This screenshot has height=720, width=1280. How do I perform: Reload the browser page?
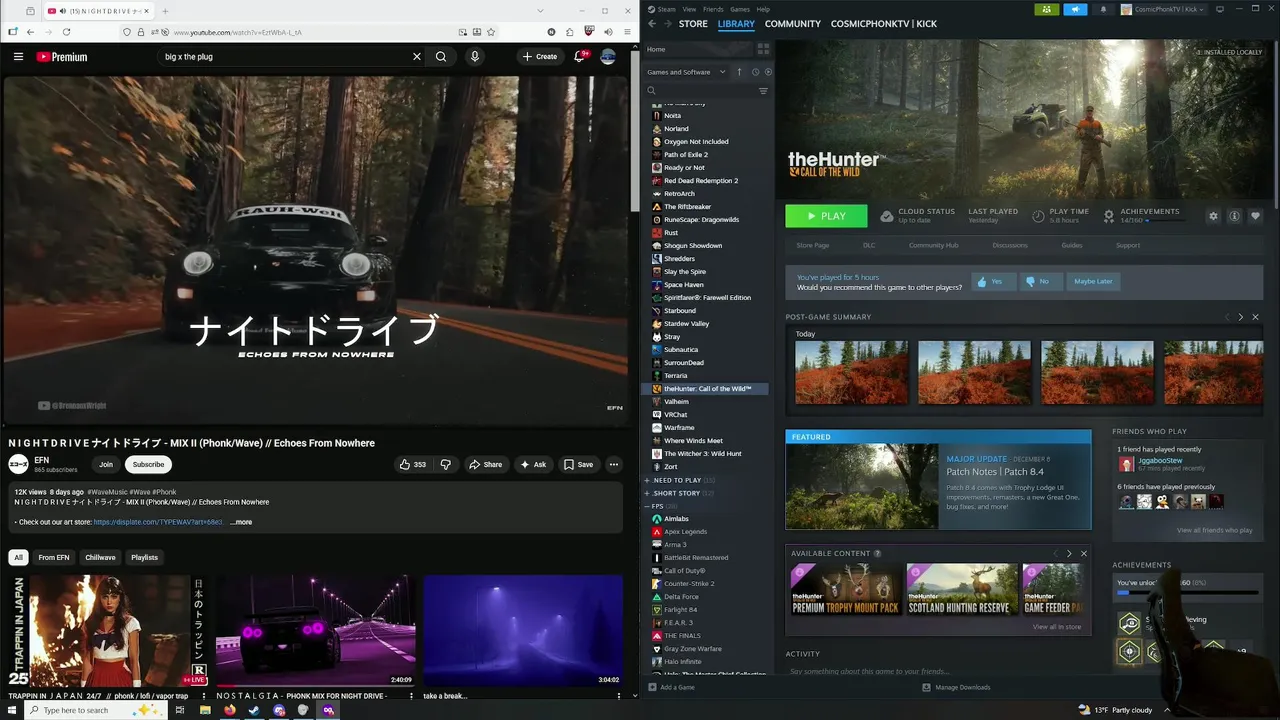67,32
